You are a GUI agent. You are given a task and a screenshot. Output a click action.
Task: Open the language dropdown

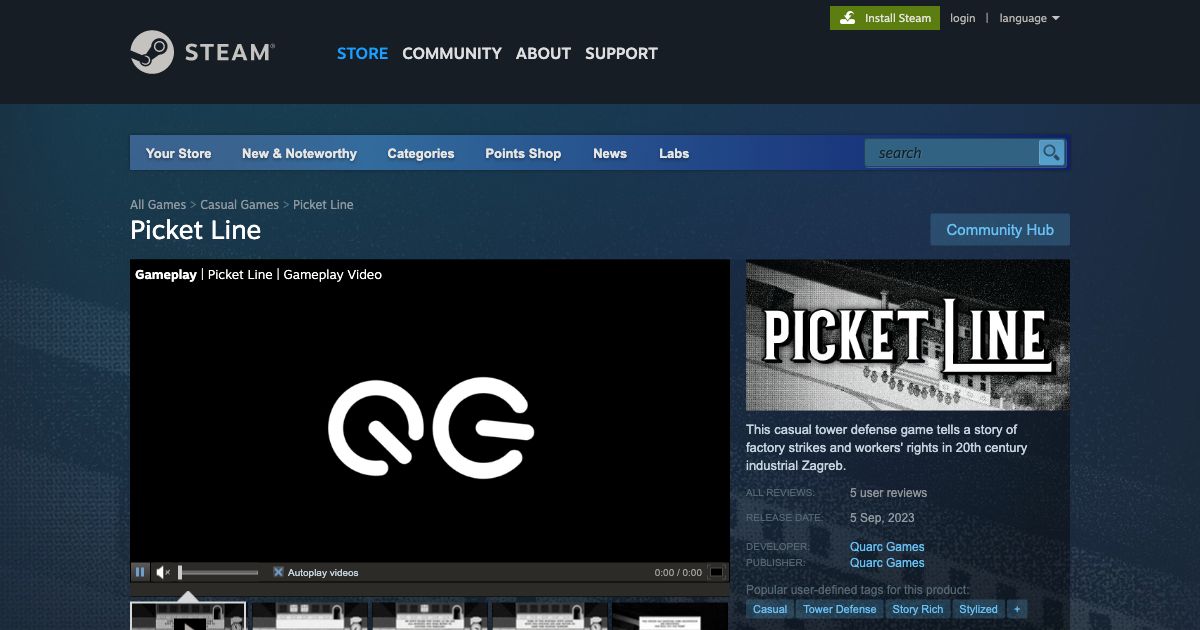1028,17
